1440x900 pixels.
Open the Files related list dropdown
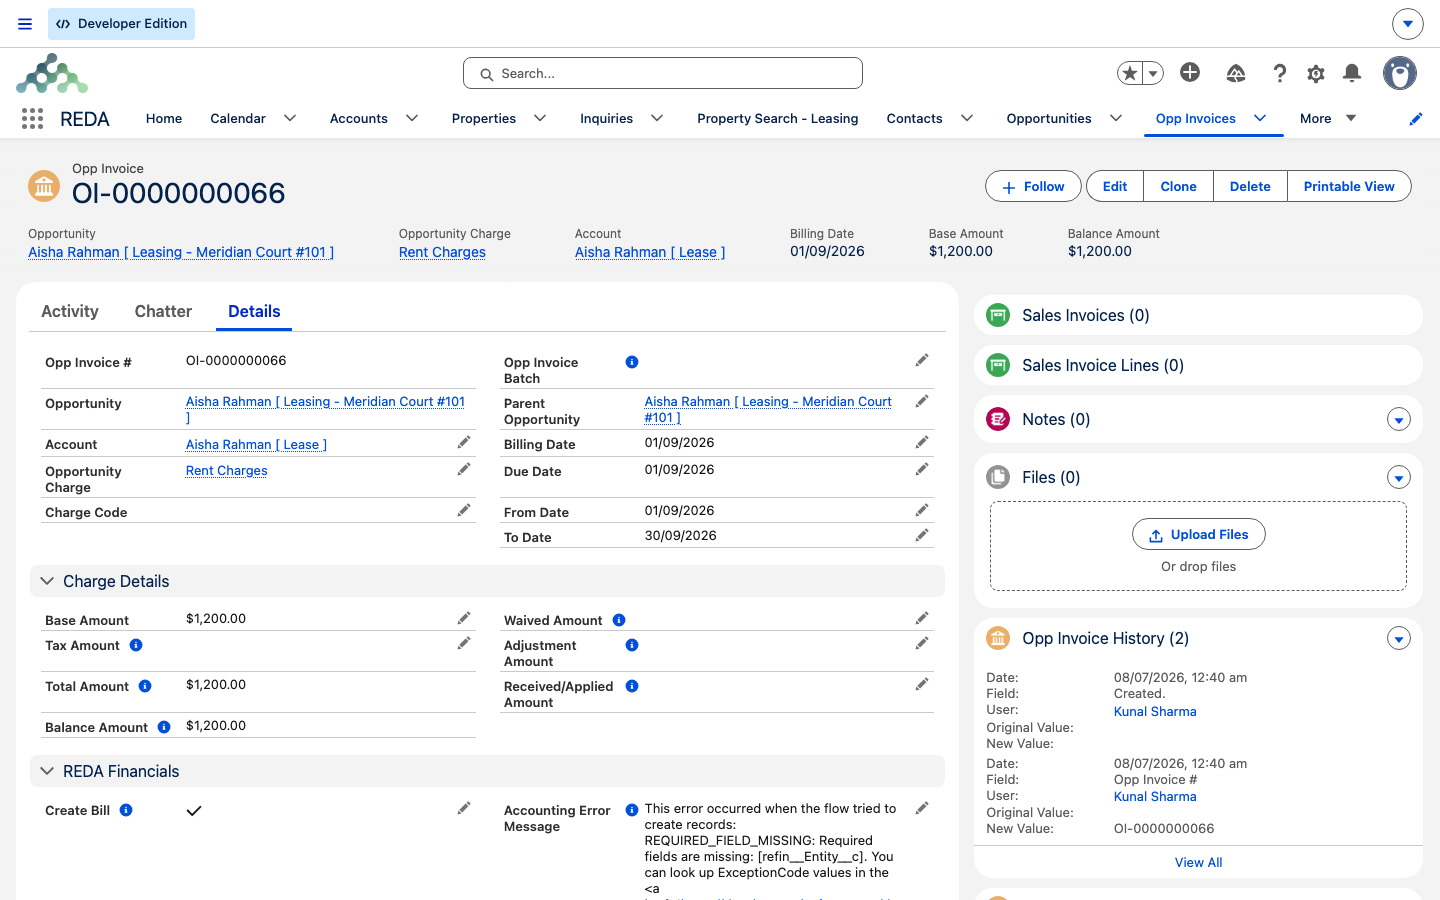(1399, 478)
